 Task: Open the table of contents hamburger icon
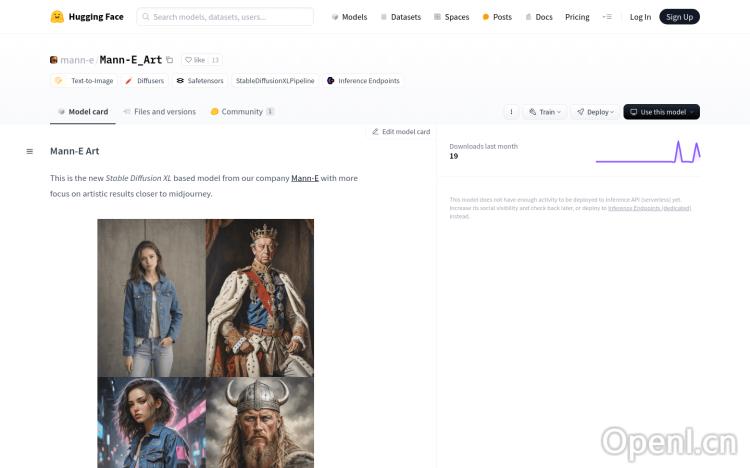pyautogui.click(x=30, y=152)
